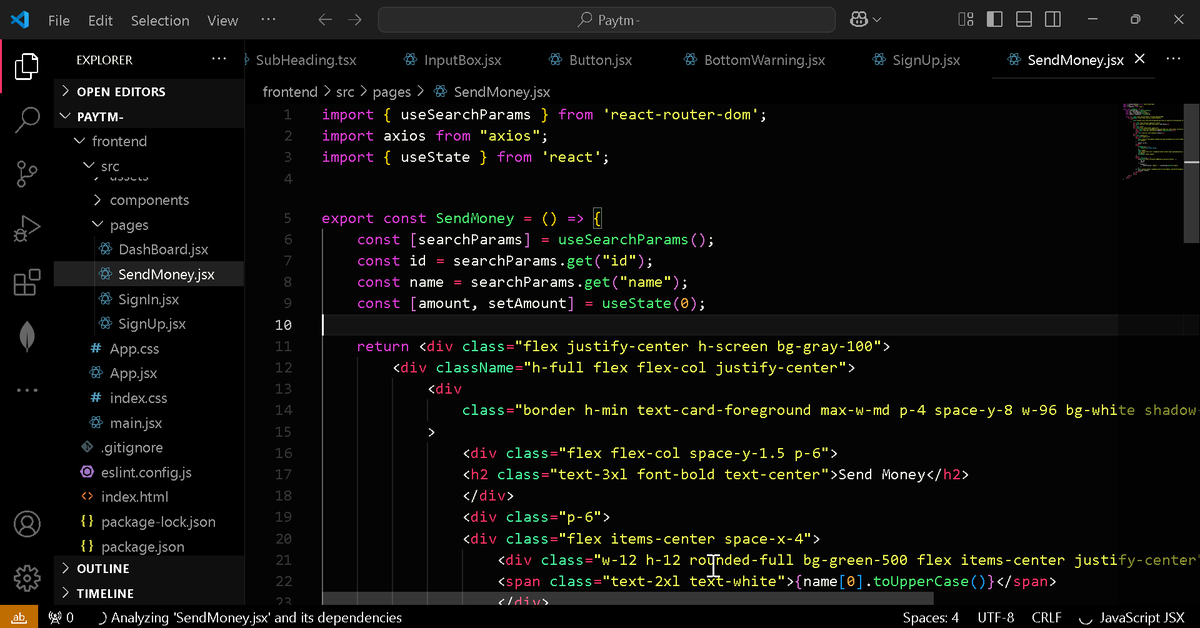Show more menus via title bar ellipsis

pos(268,20)
